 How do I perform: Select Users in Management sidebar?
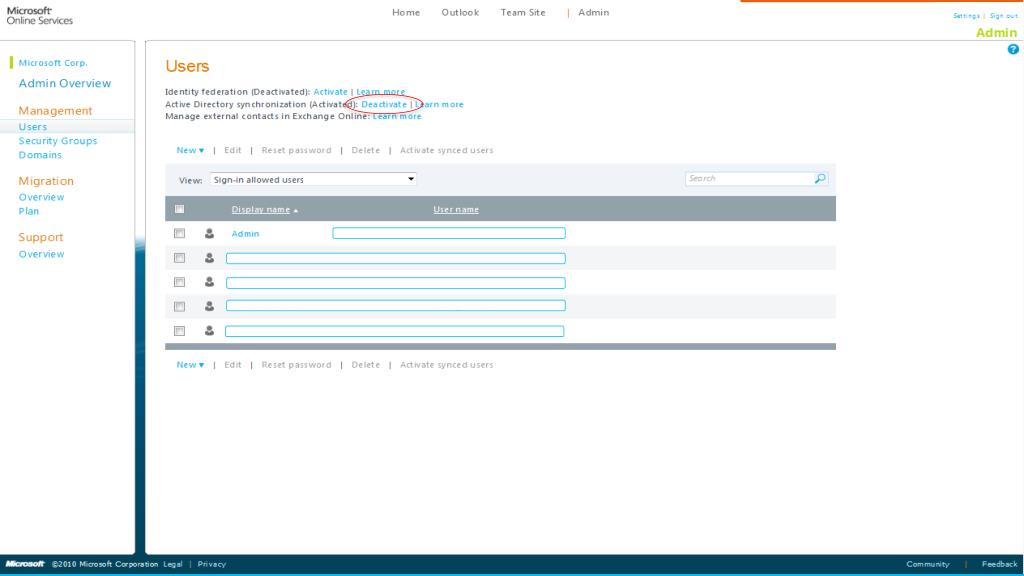point(33,127)
